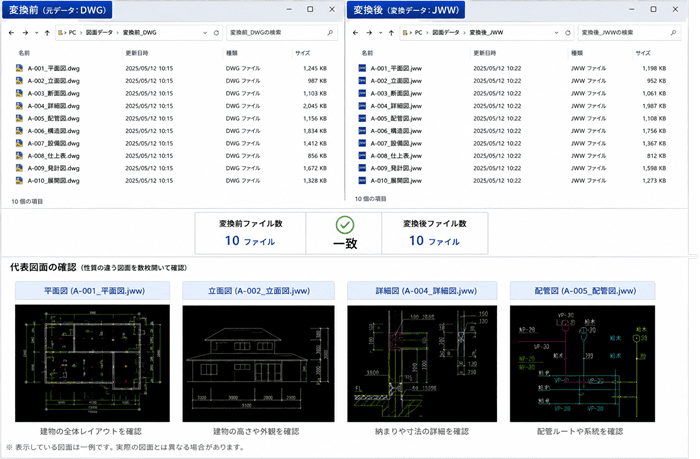This screenshot has height=459, width=700.
Task: Open recent locations dropdown in 変換前_DWG window
Action: [x=36, y=33]
